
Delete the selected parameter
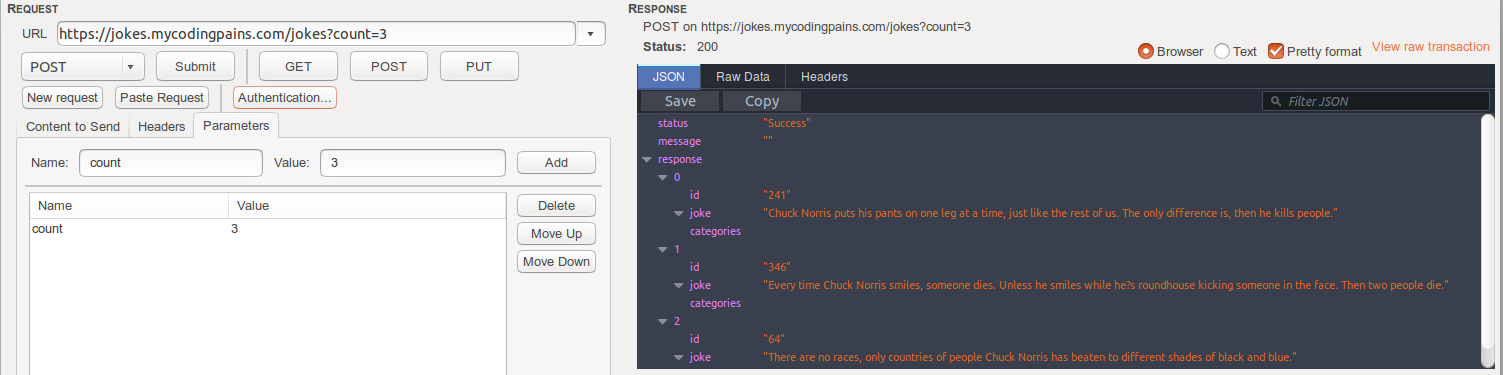coord(556,205)
